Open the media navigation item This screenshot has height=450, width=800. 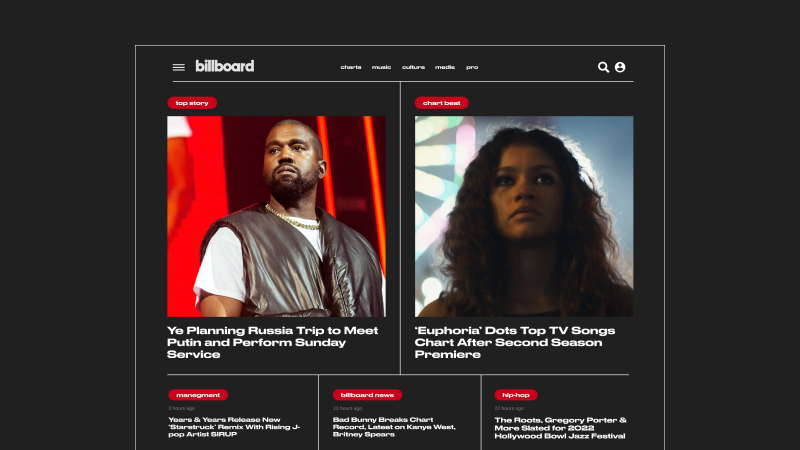445,67
